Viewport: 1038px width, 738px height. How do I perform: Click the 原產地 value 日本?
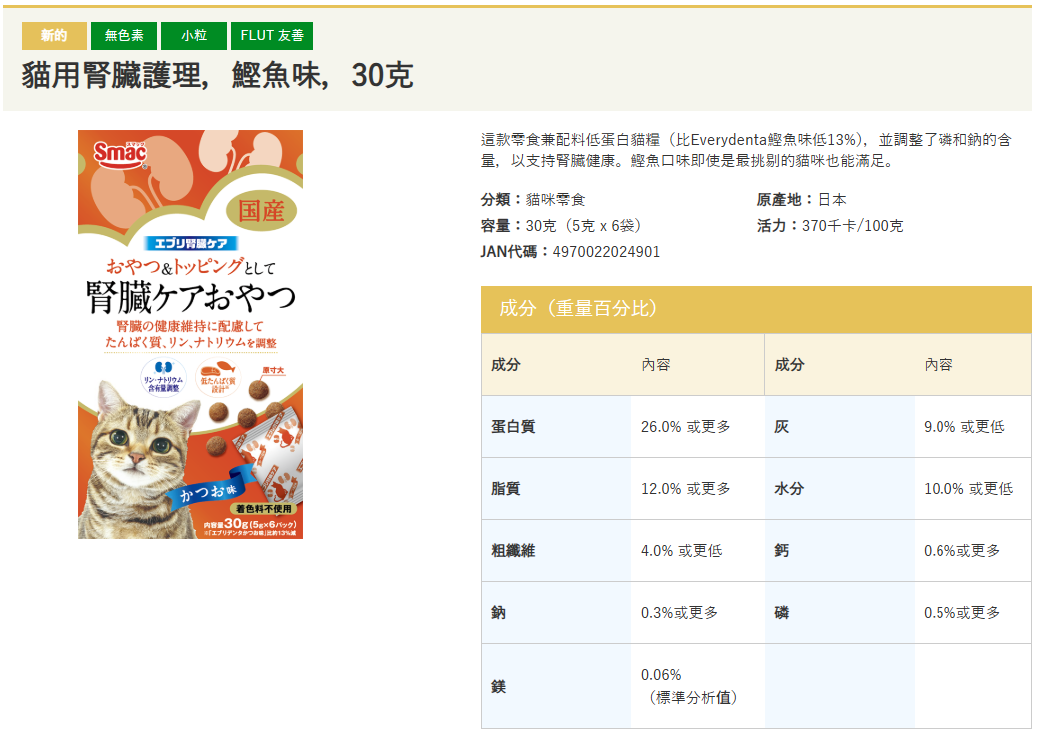point(832,200)
